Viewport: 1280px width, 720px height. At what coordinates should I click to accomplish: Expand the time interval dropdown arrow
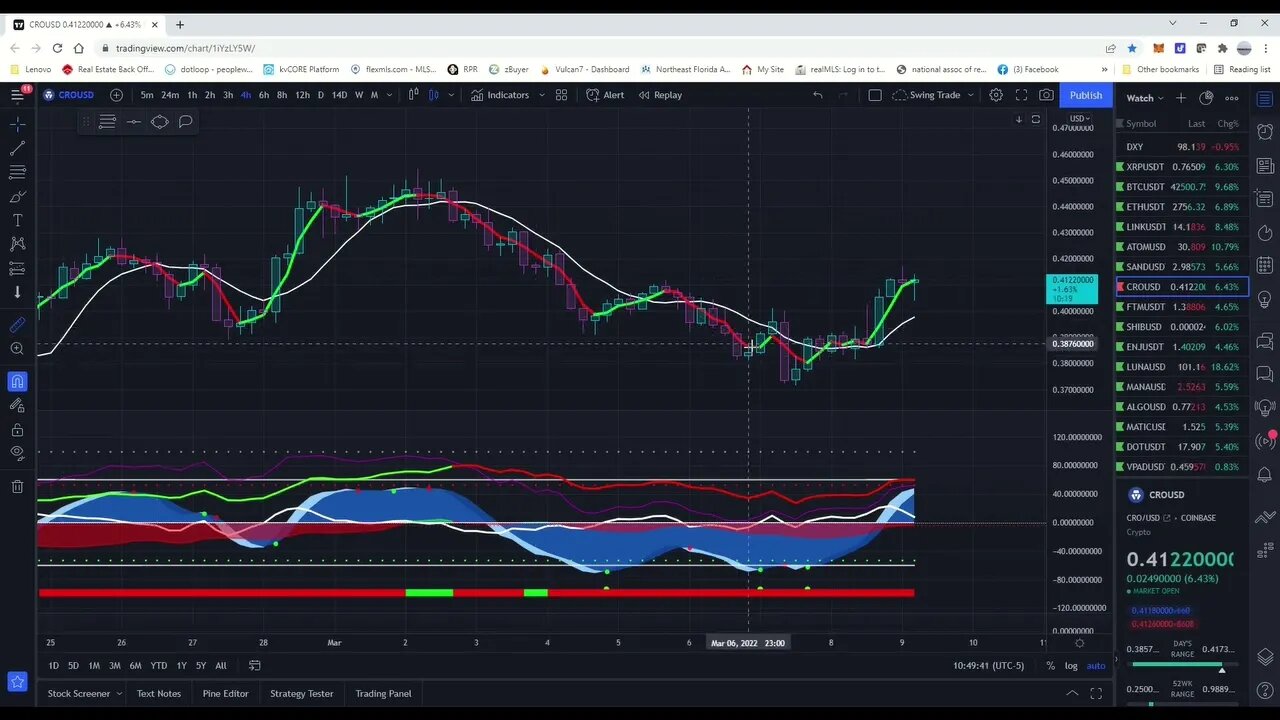[388, 95]
